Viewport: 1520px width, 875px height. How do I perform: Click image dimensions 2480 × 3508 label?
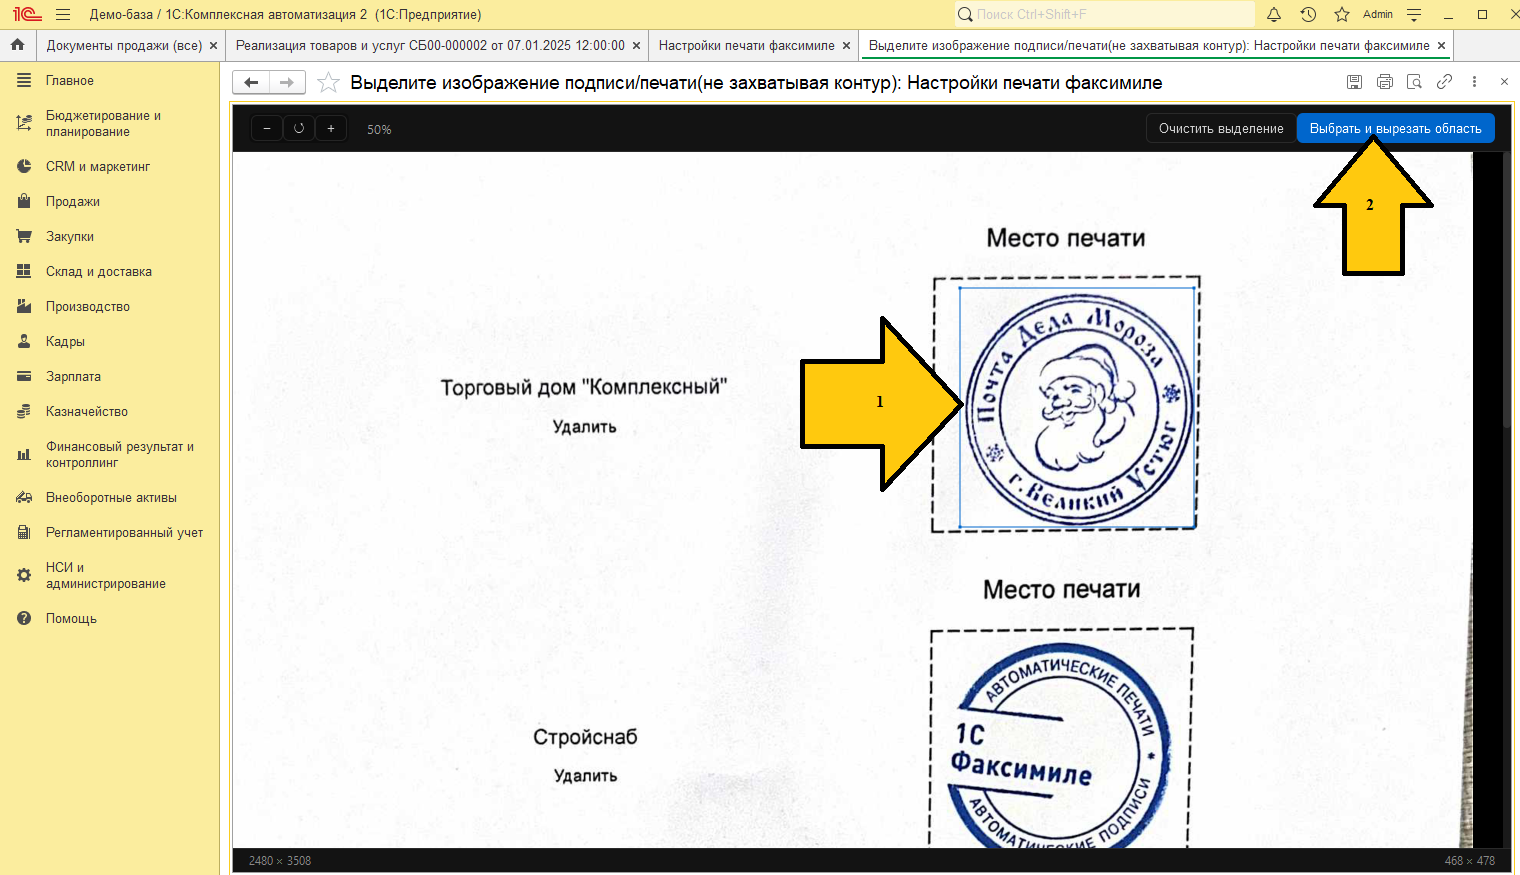(x=280, y=861)
